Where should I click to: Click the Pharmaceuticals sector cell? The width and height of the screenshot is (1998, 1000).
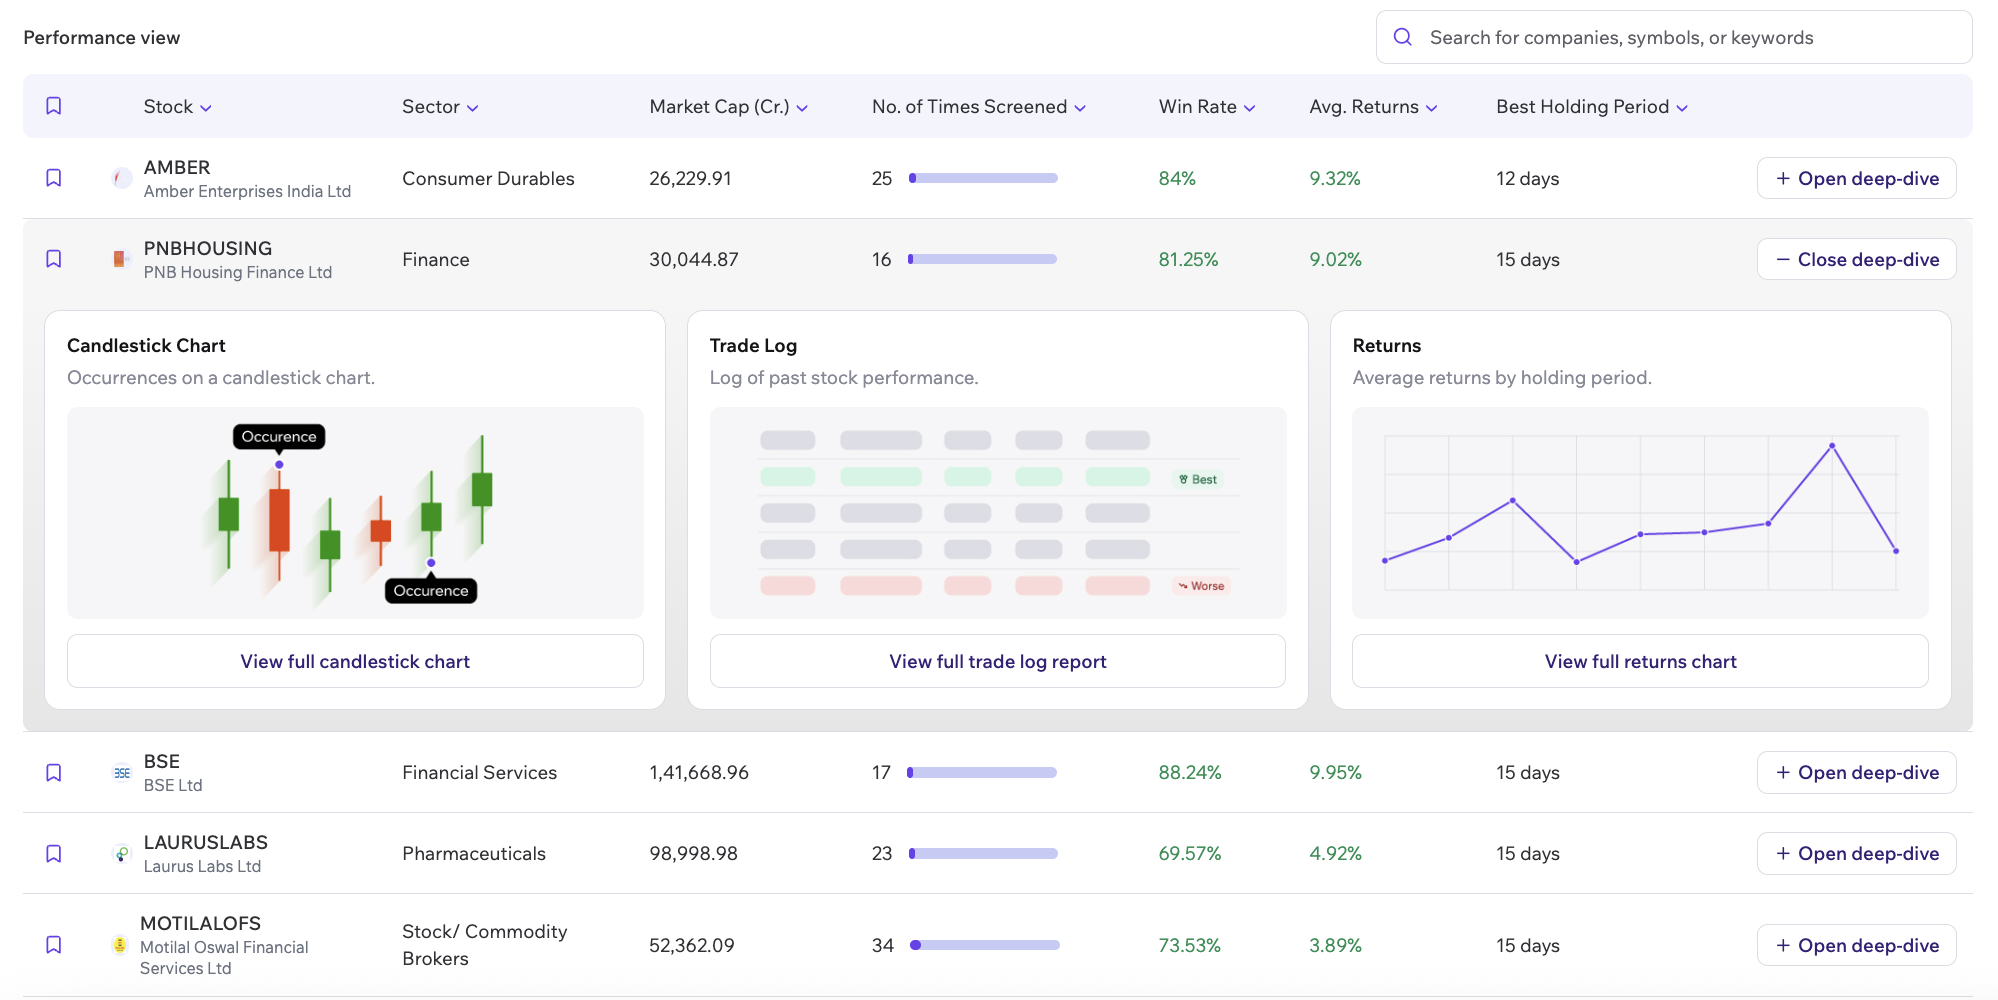click(474, 854)
